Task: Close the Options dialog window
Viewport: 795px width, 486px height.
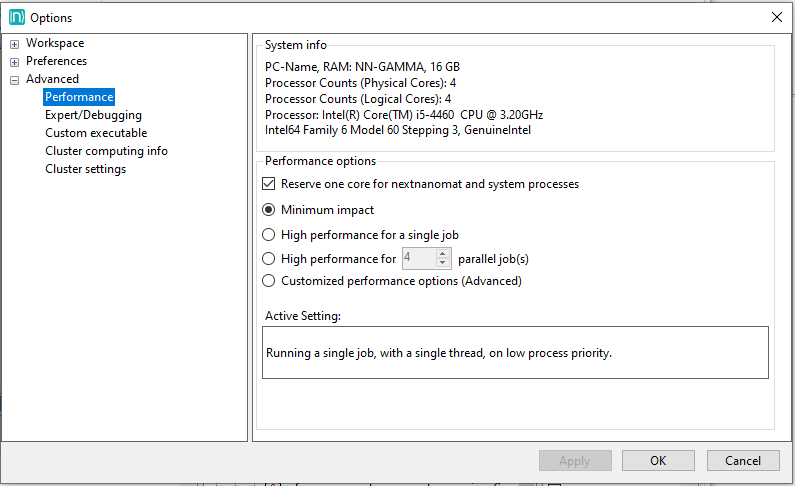Action: click(777, 17)
